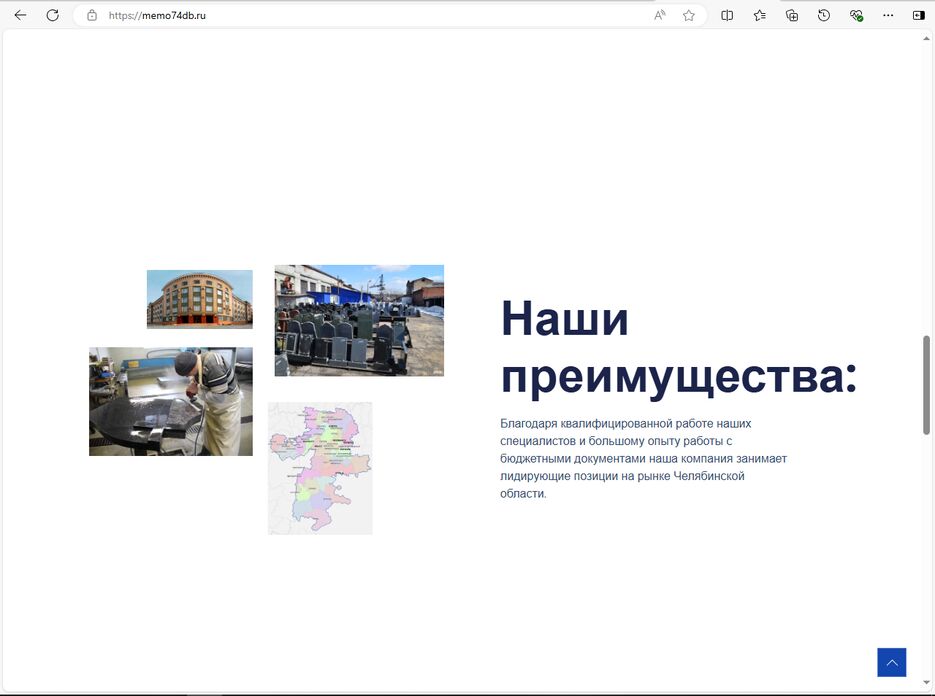Open the Favorites list
Screen dimensions: 935x696
tap(759, 15)
